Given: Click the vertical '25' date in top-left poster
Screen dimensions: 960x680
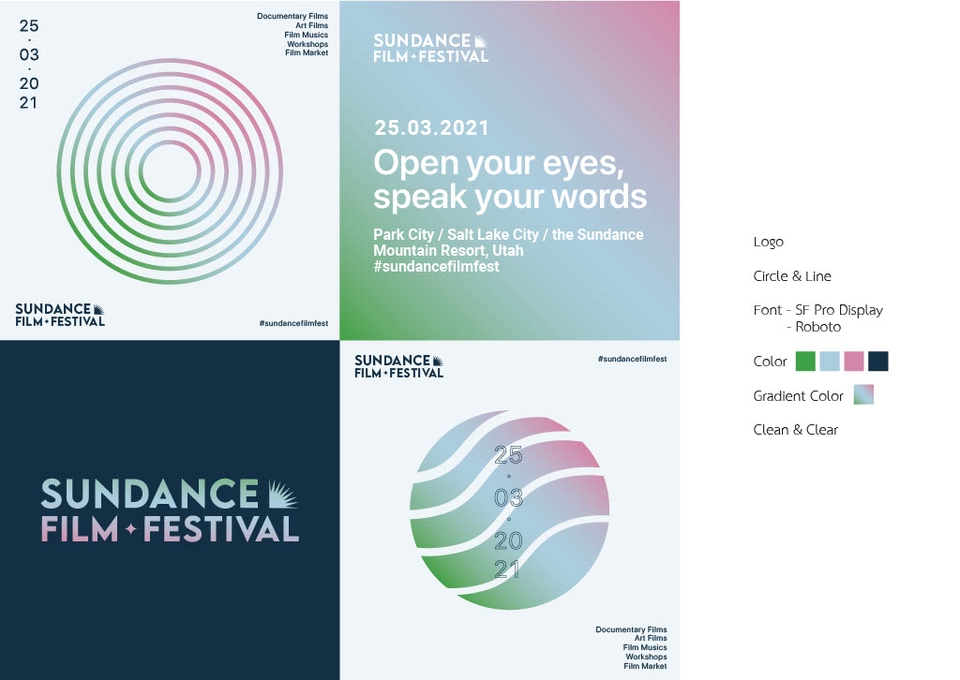Looking at the screenshot, I should [29, 26].
